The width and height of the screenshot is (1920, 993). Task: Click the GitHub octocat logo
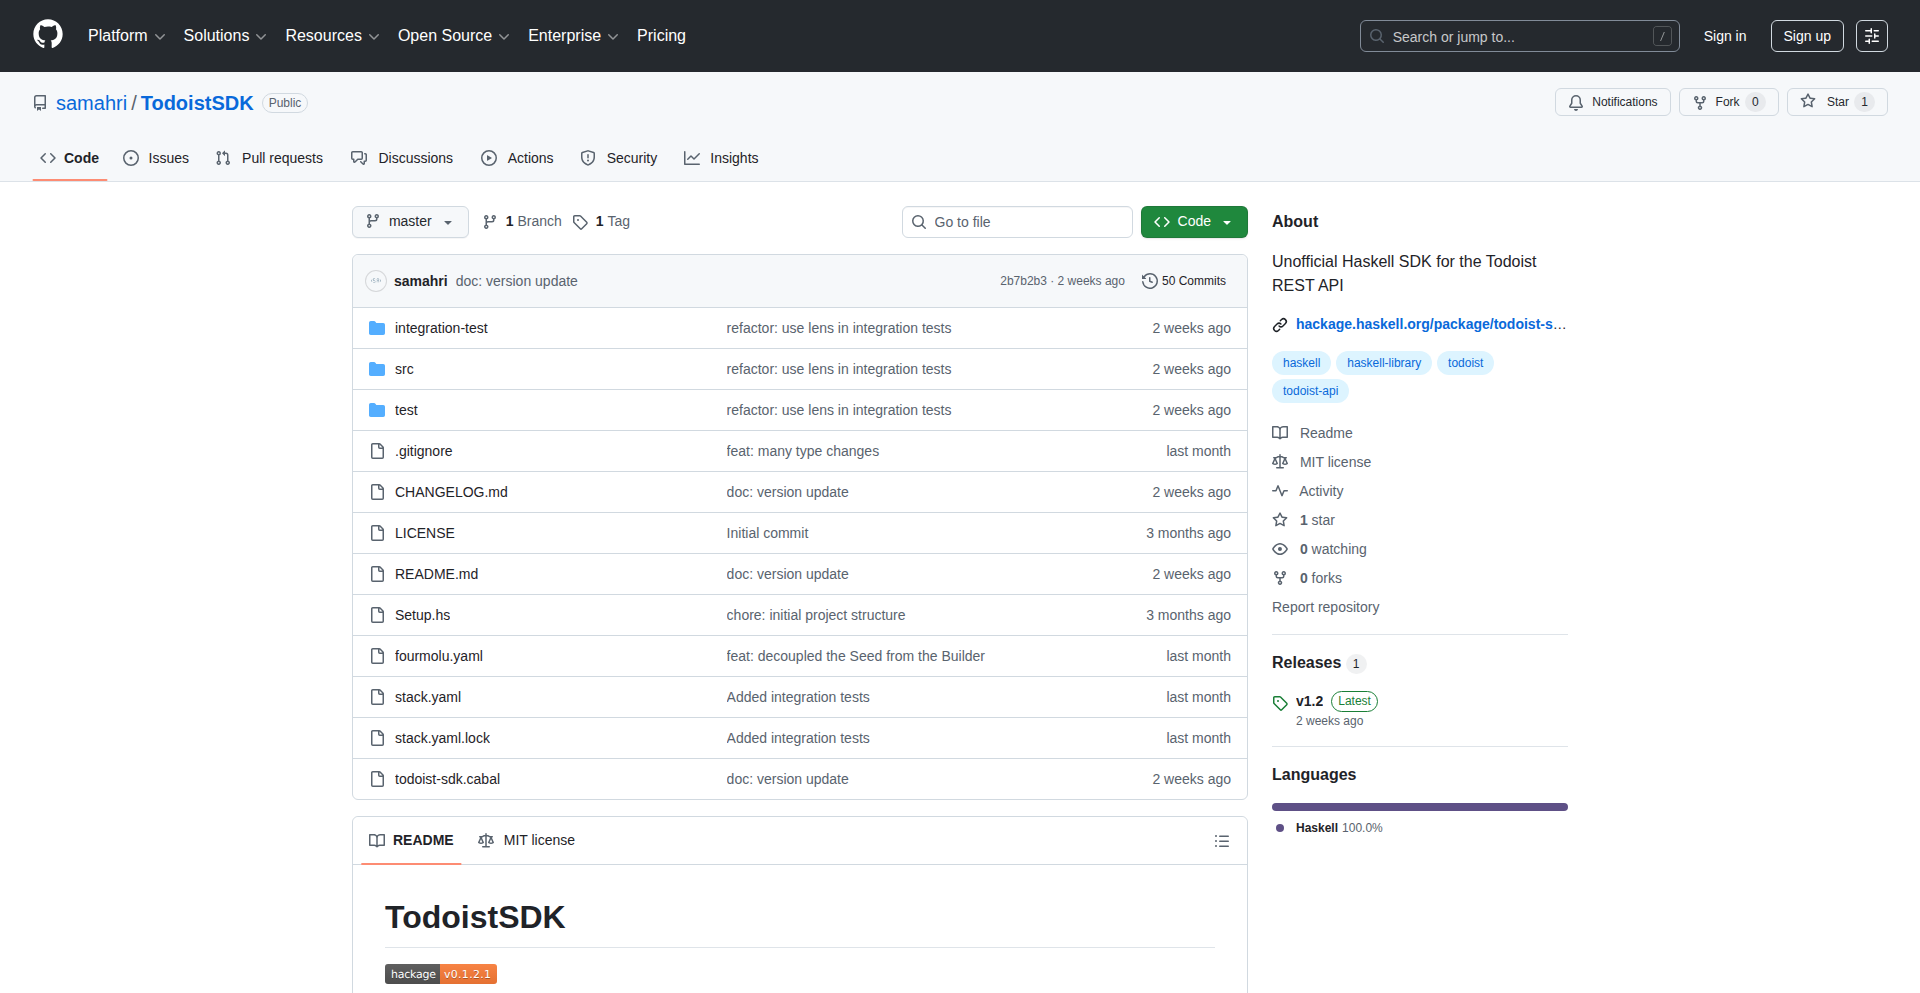pos(46,35)
